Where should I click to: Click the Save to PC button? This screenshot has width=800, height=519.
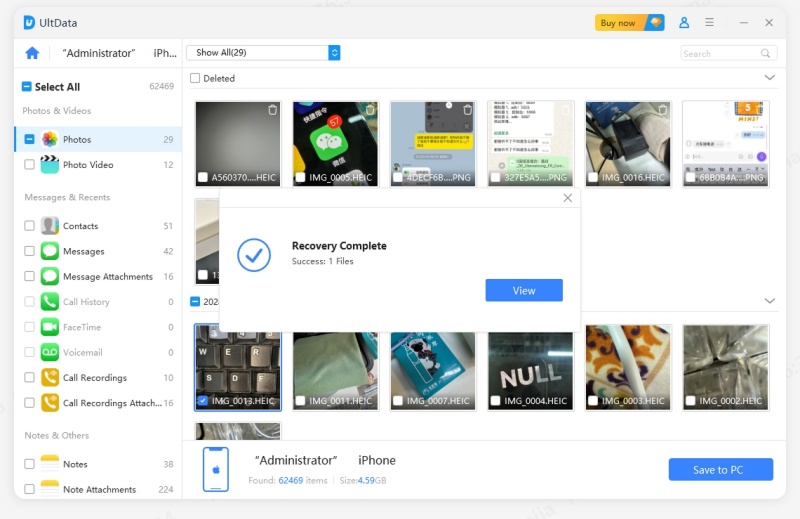tap(720, 470)
